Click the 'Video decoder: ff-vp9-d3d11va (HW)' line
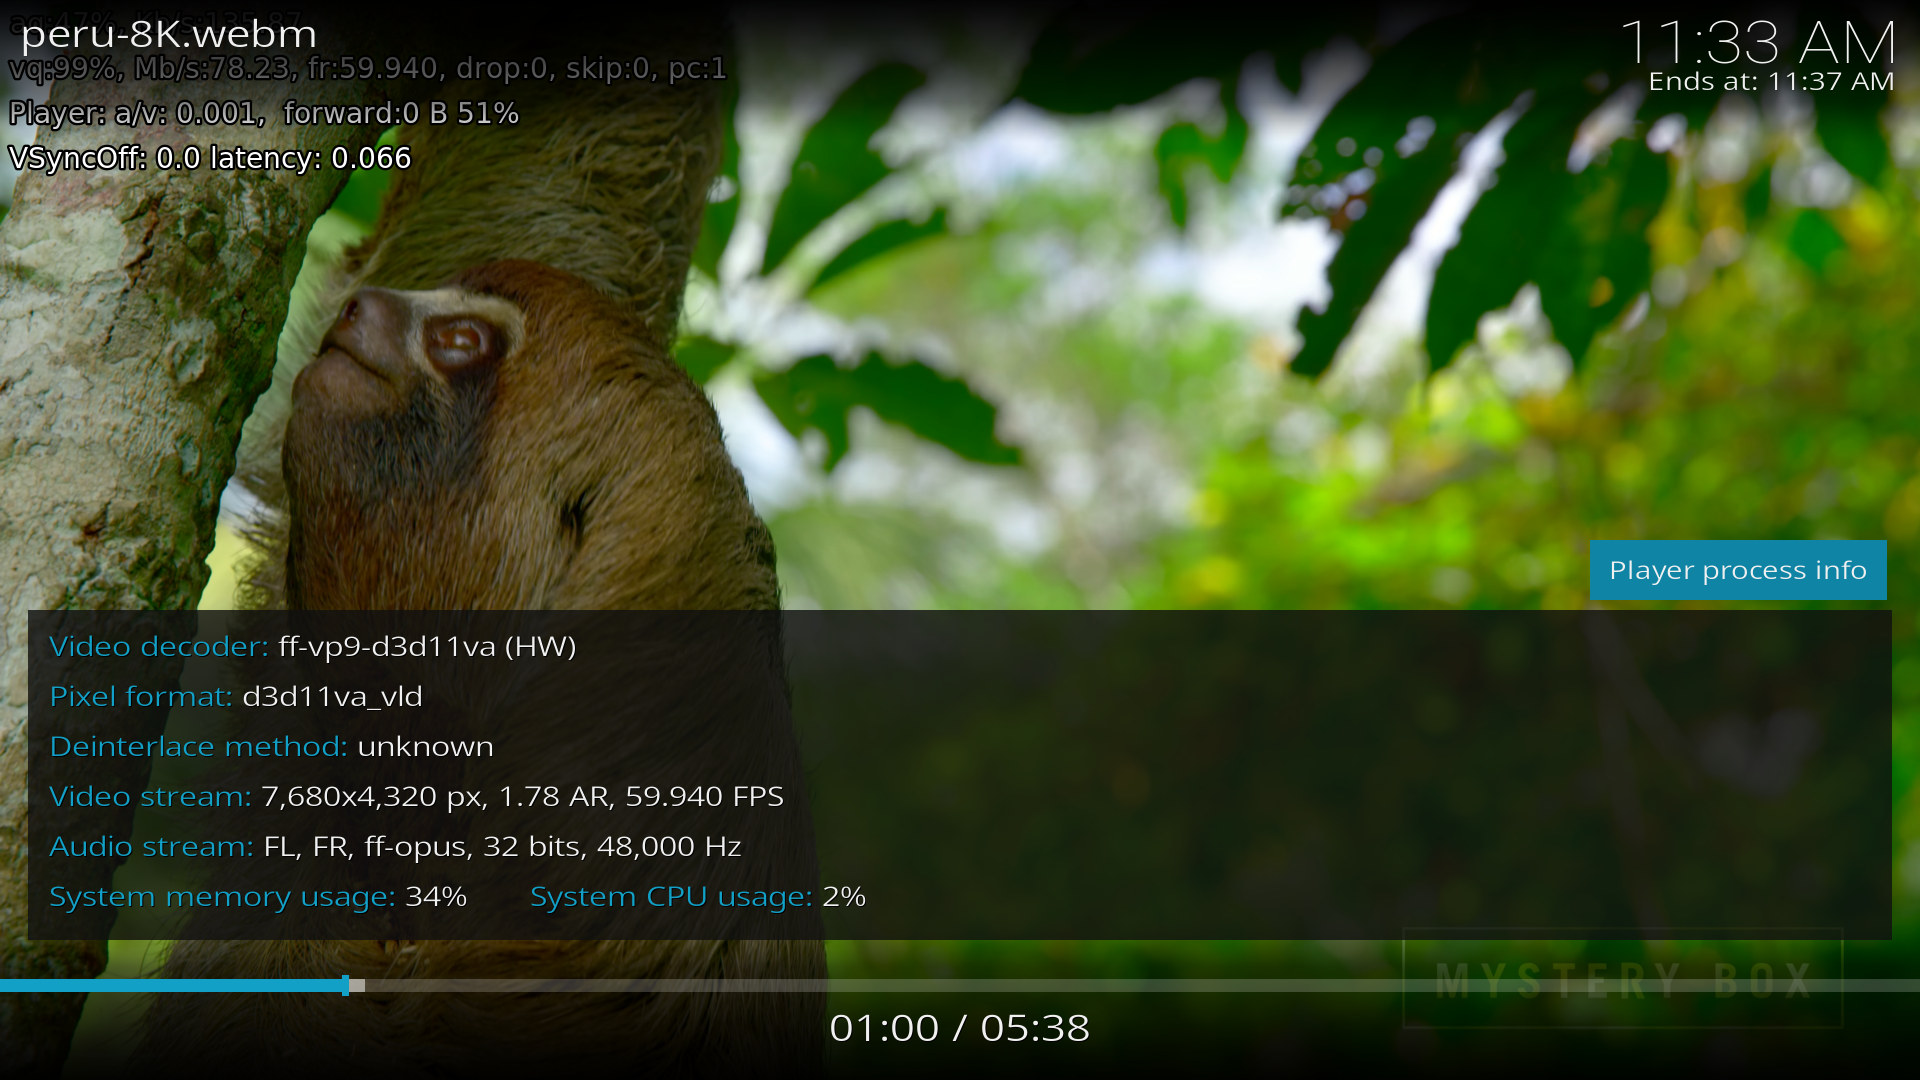 [x=313, y=646]
